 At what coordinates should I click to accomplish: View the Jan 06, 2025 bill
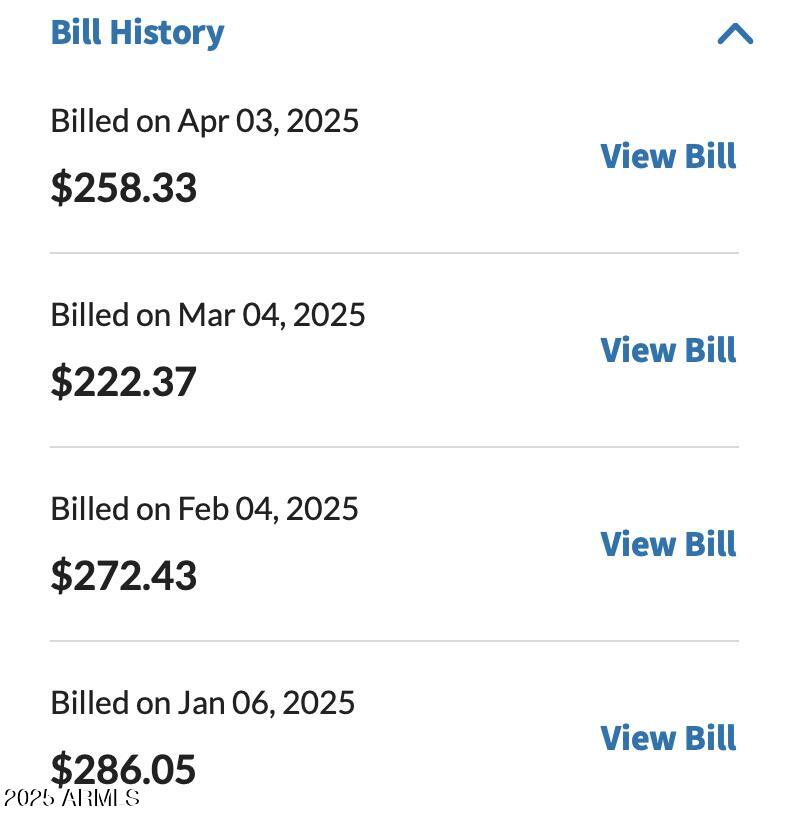pyautogui.click(x=668, y=738)
